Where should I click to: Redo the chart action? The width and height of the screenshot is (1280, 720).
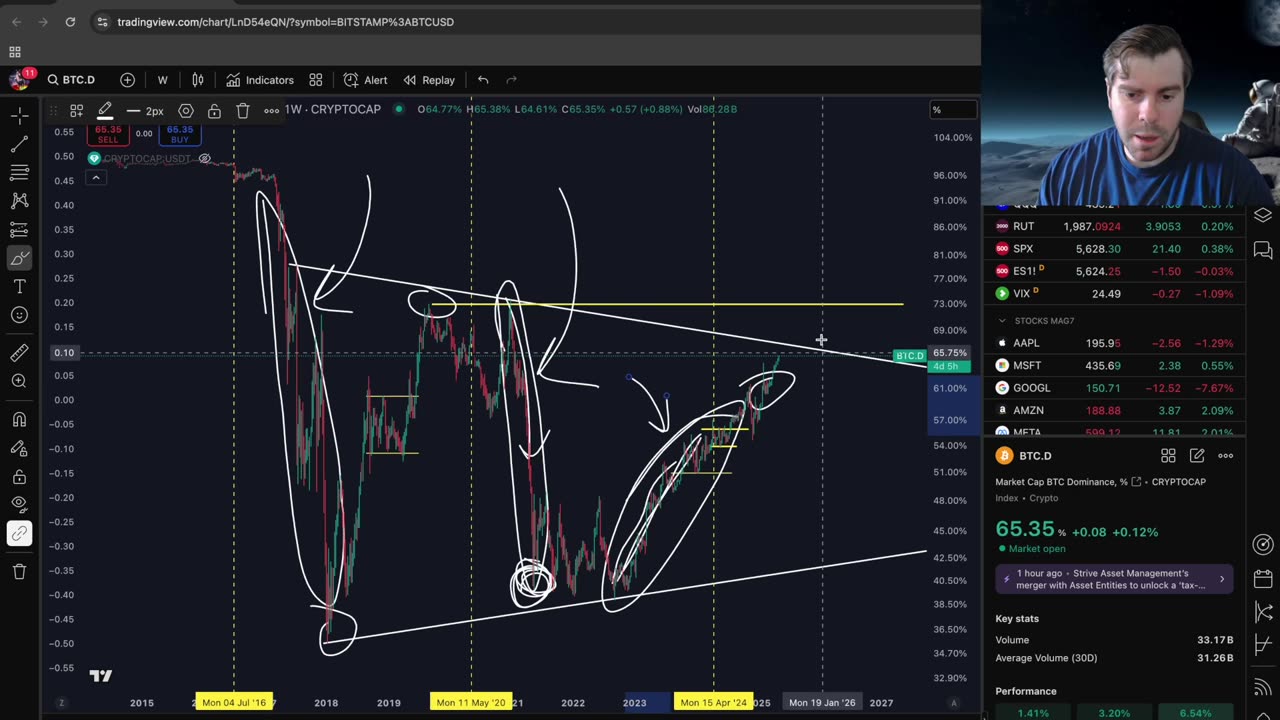511,80
